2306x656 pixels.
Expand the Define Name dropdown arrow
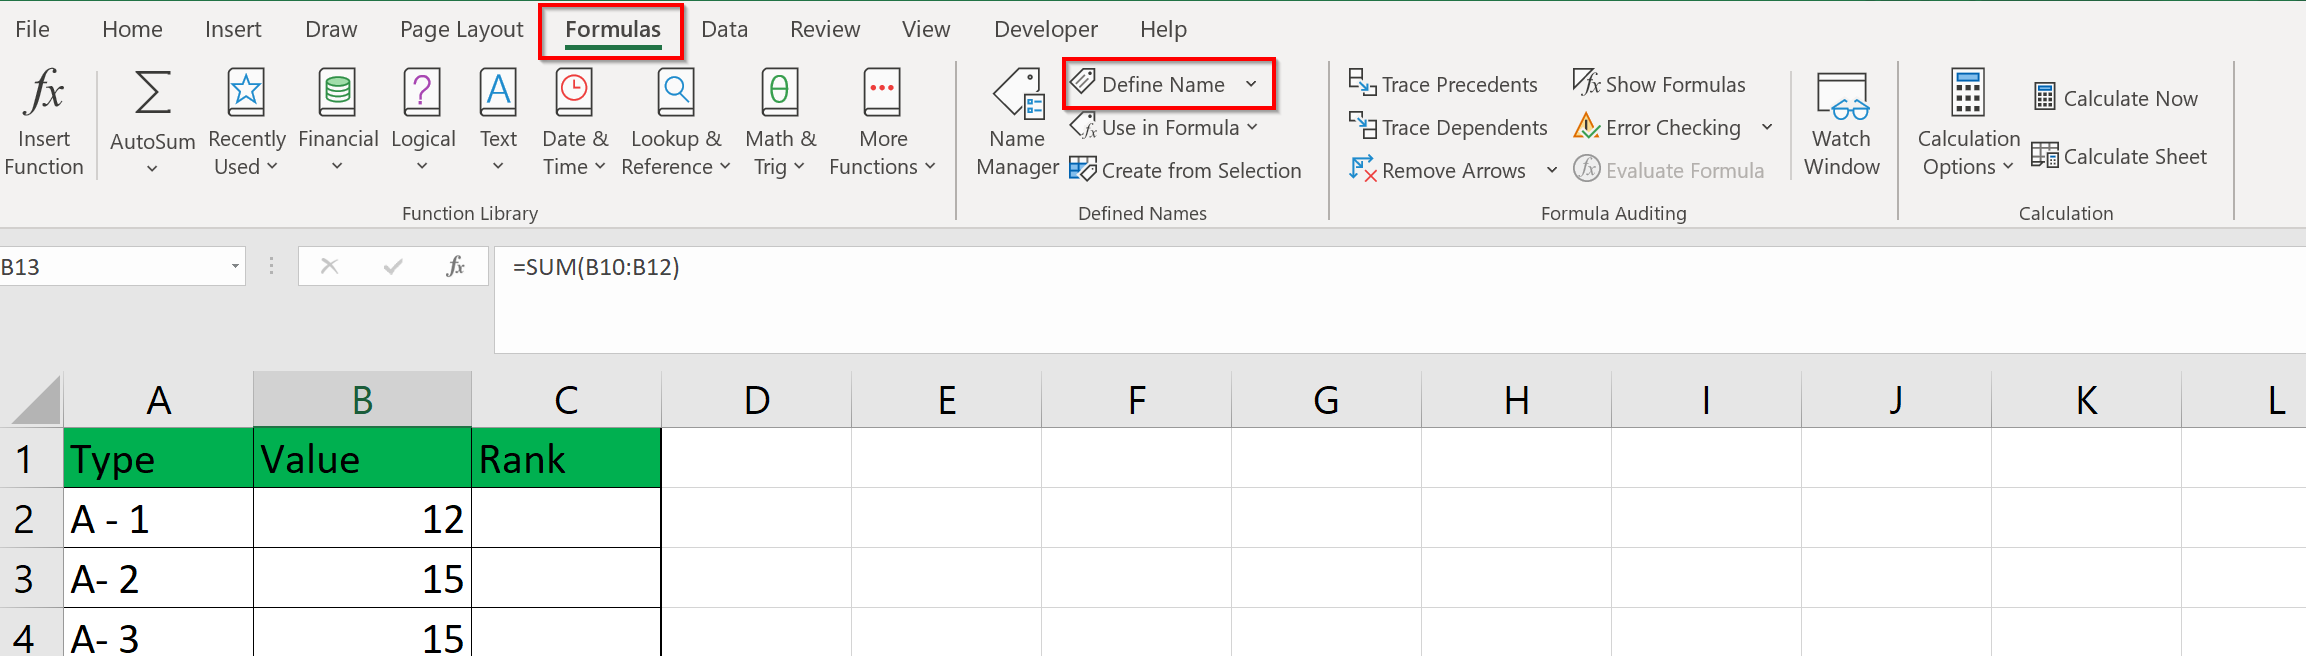click(1251, 85)
